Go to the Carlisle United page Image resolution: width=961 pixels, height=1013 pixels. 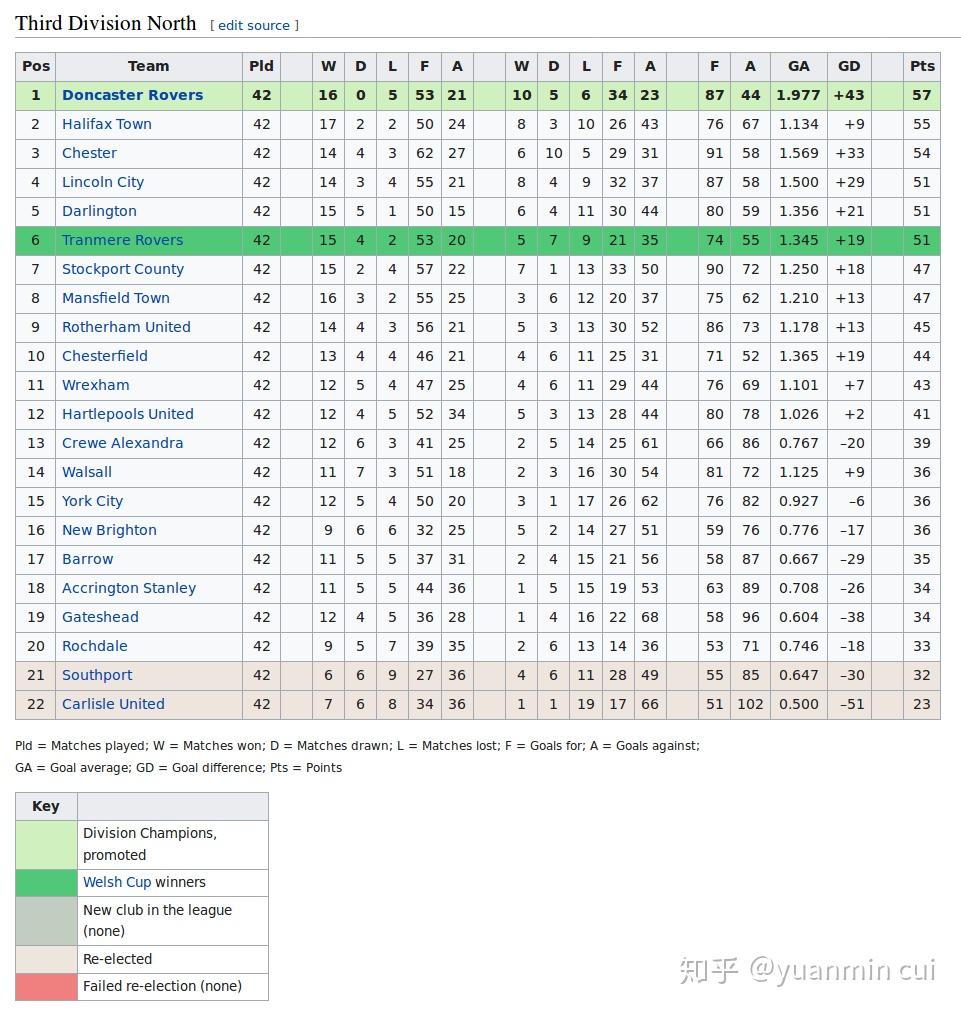(113, 704)
